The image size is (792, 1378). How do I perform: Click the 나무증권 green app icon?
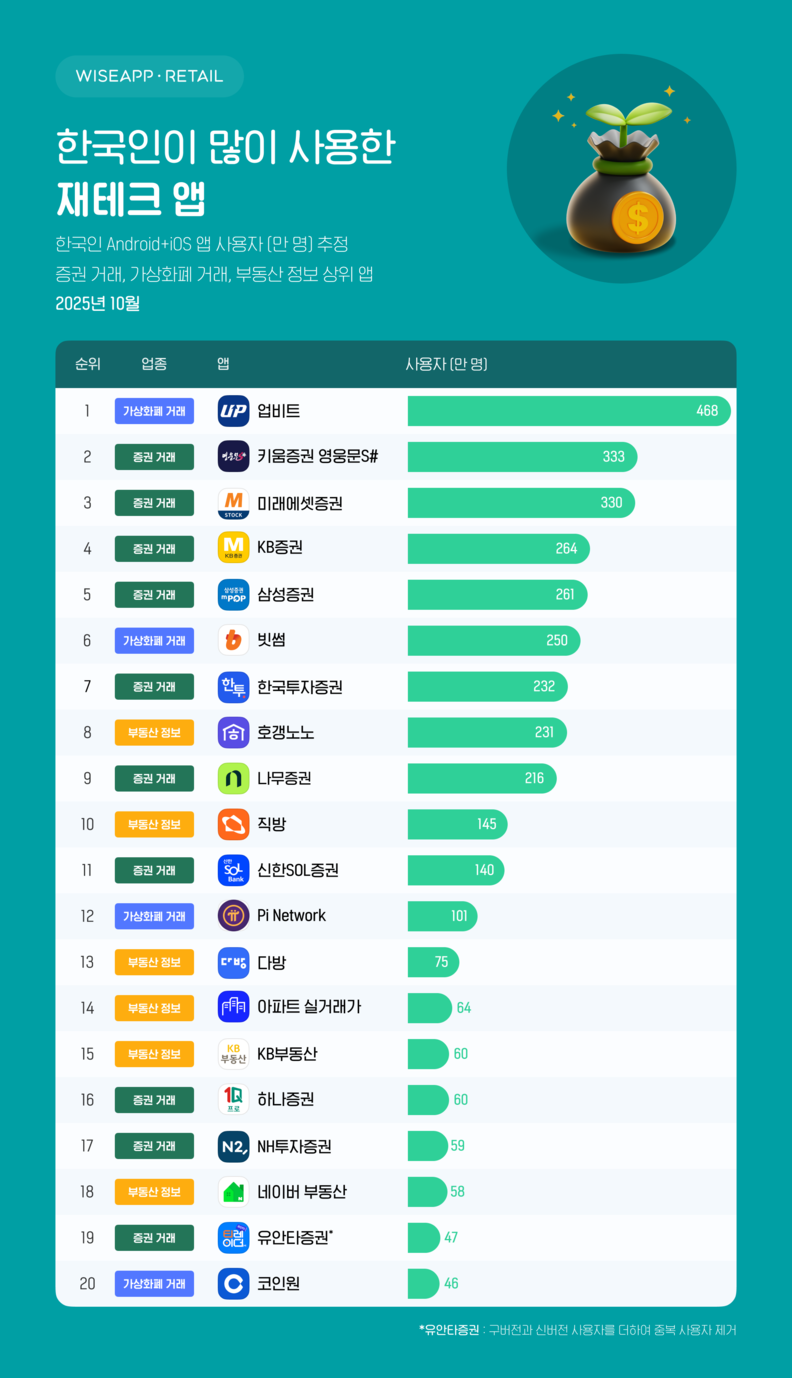click(233, 778)
